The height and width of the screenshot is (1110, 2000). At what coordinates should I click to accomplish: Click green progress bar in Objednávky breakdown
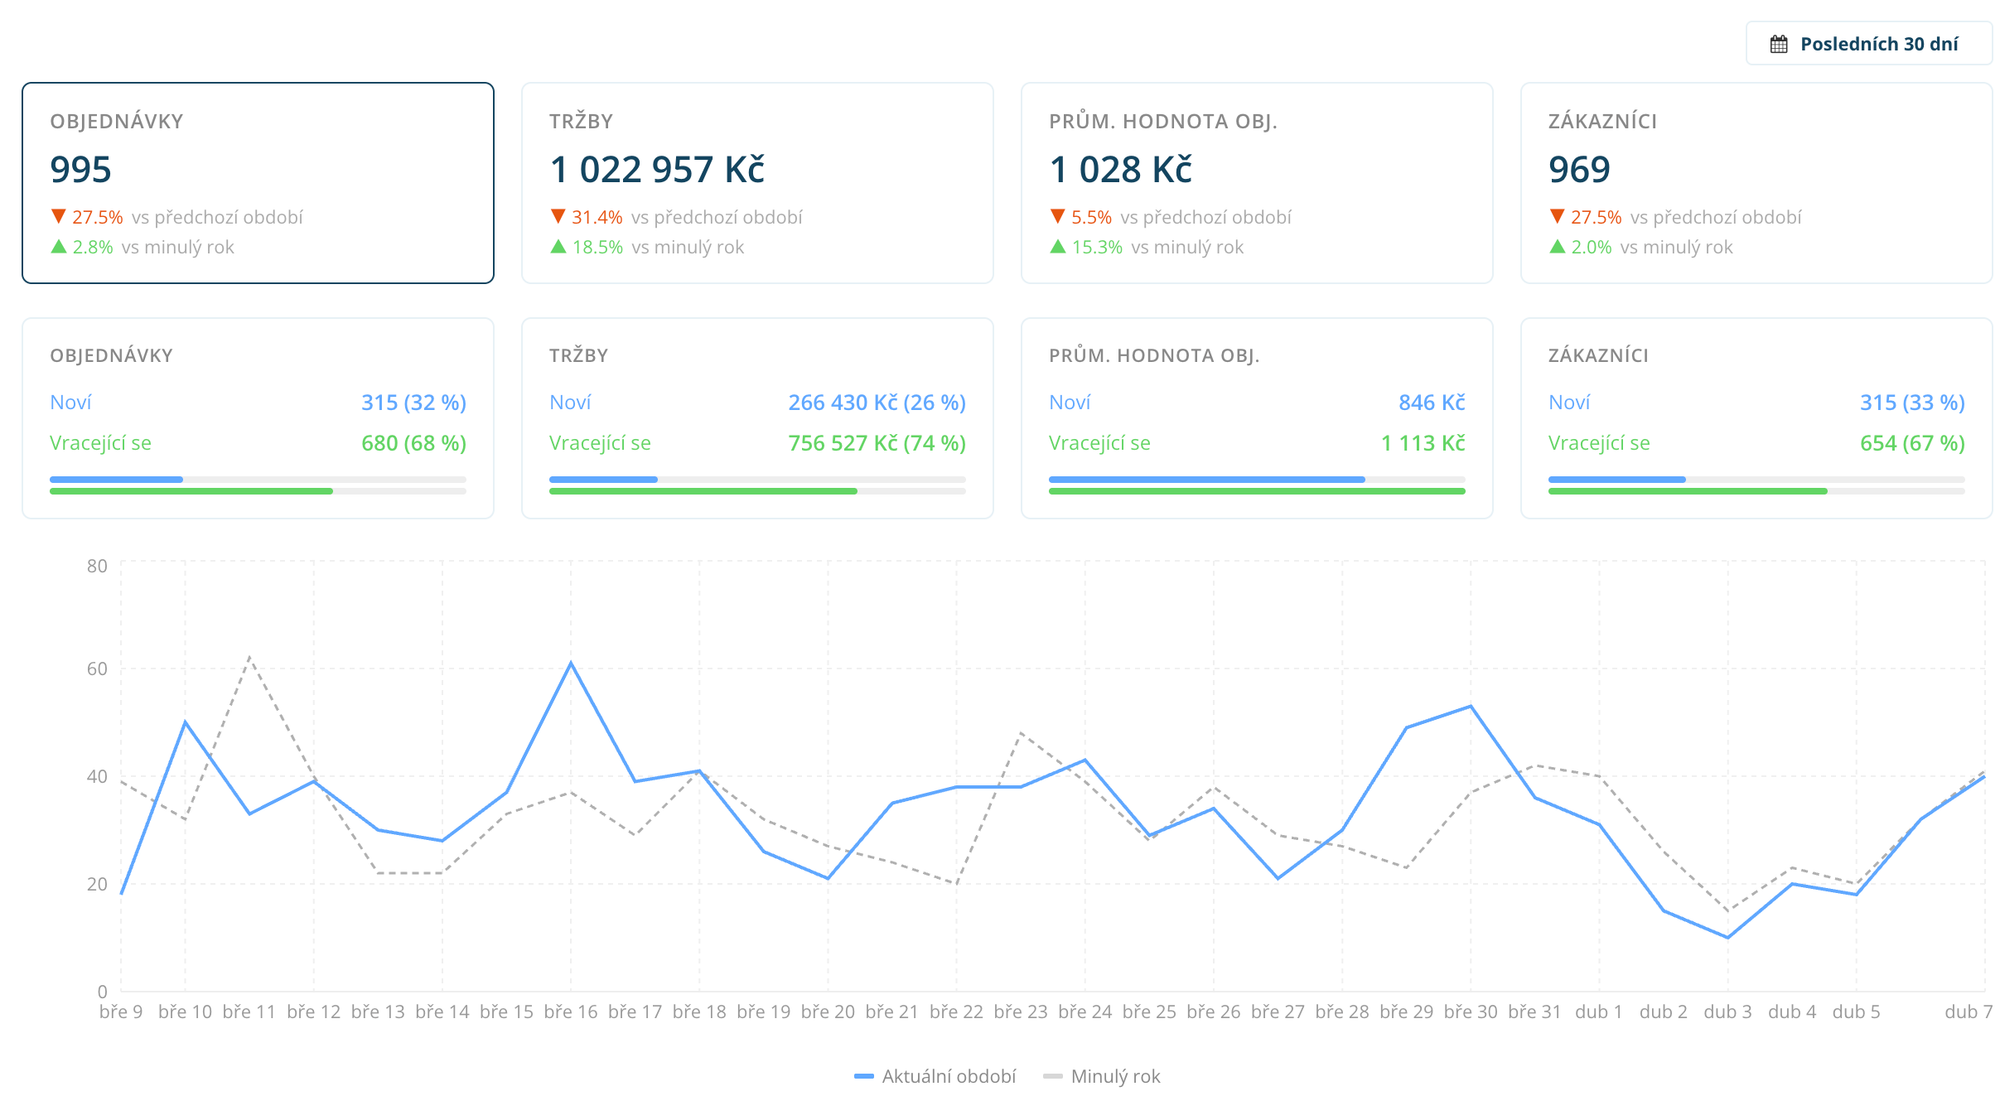(x=190, y=491)
